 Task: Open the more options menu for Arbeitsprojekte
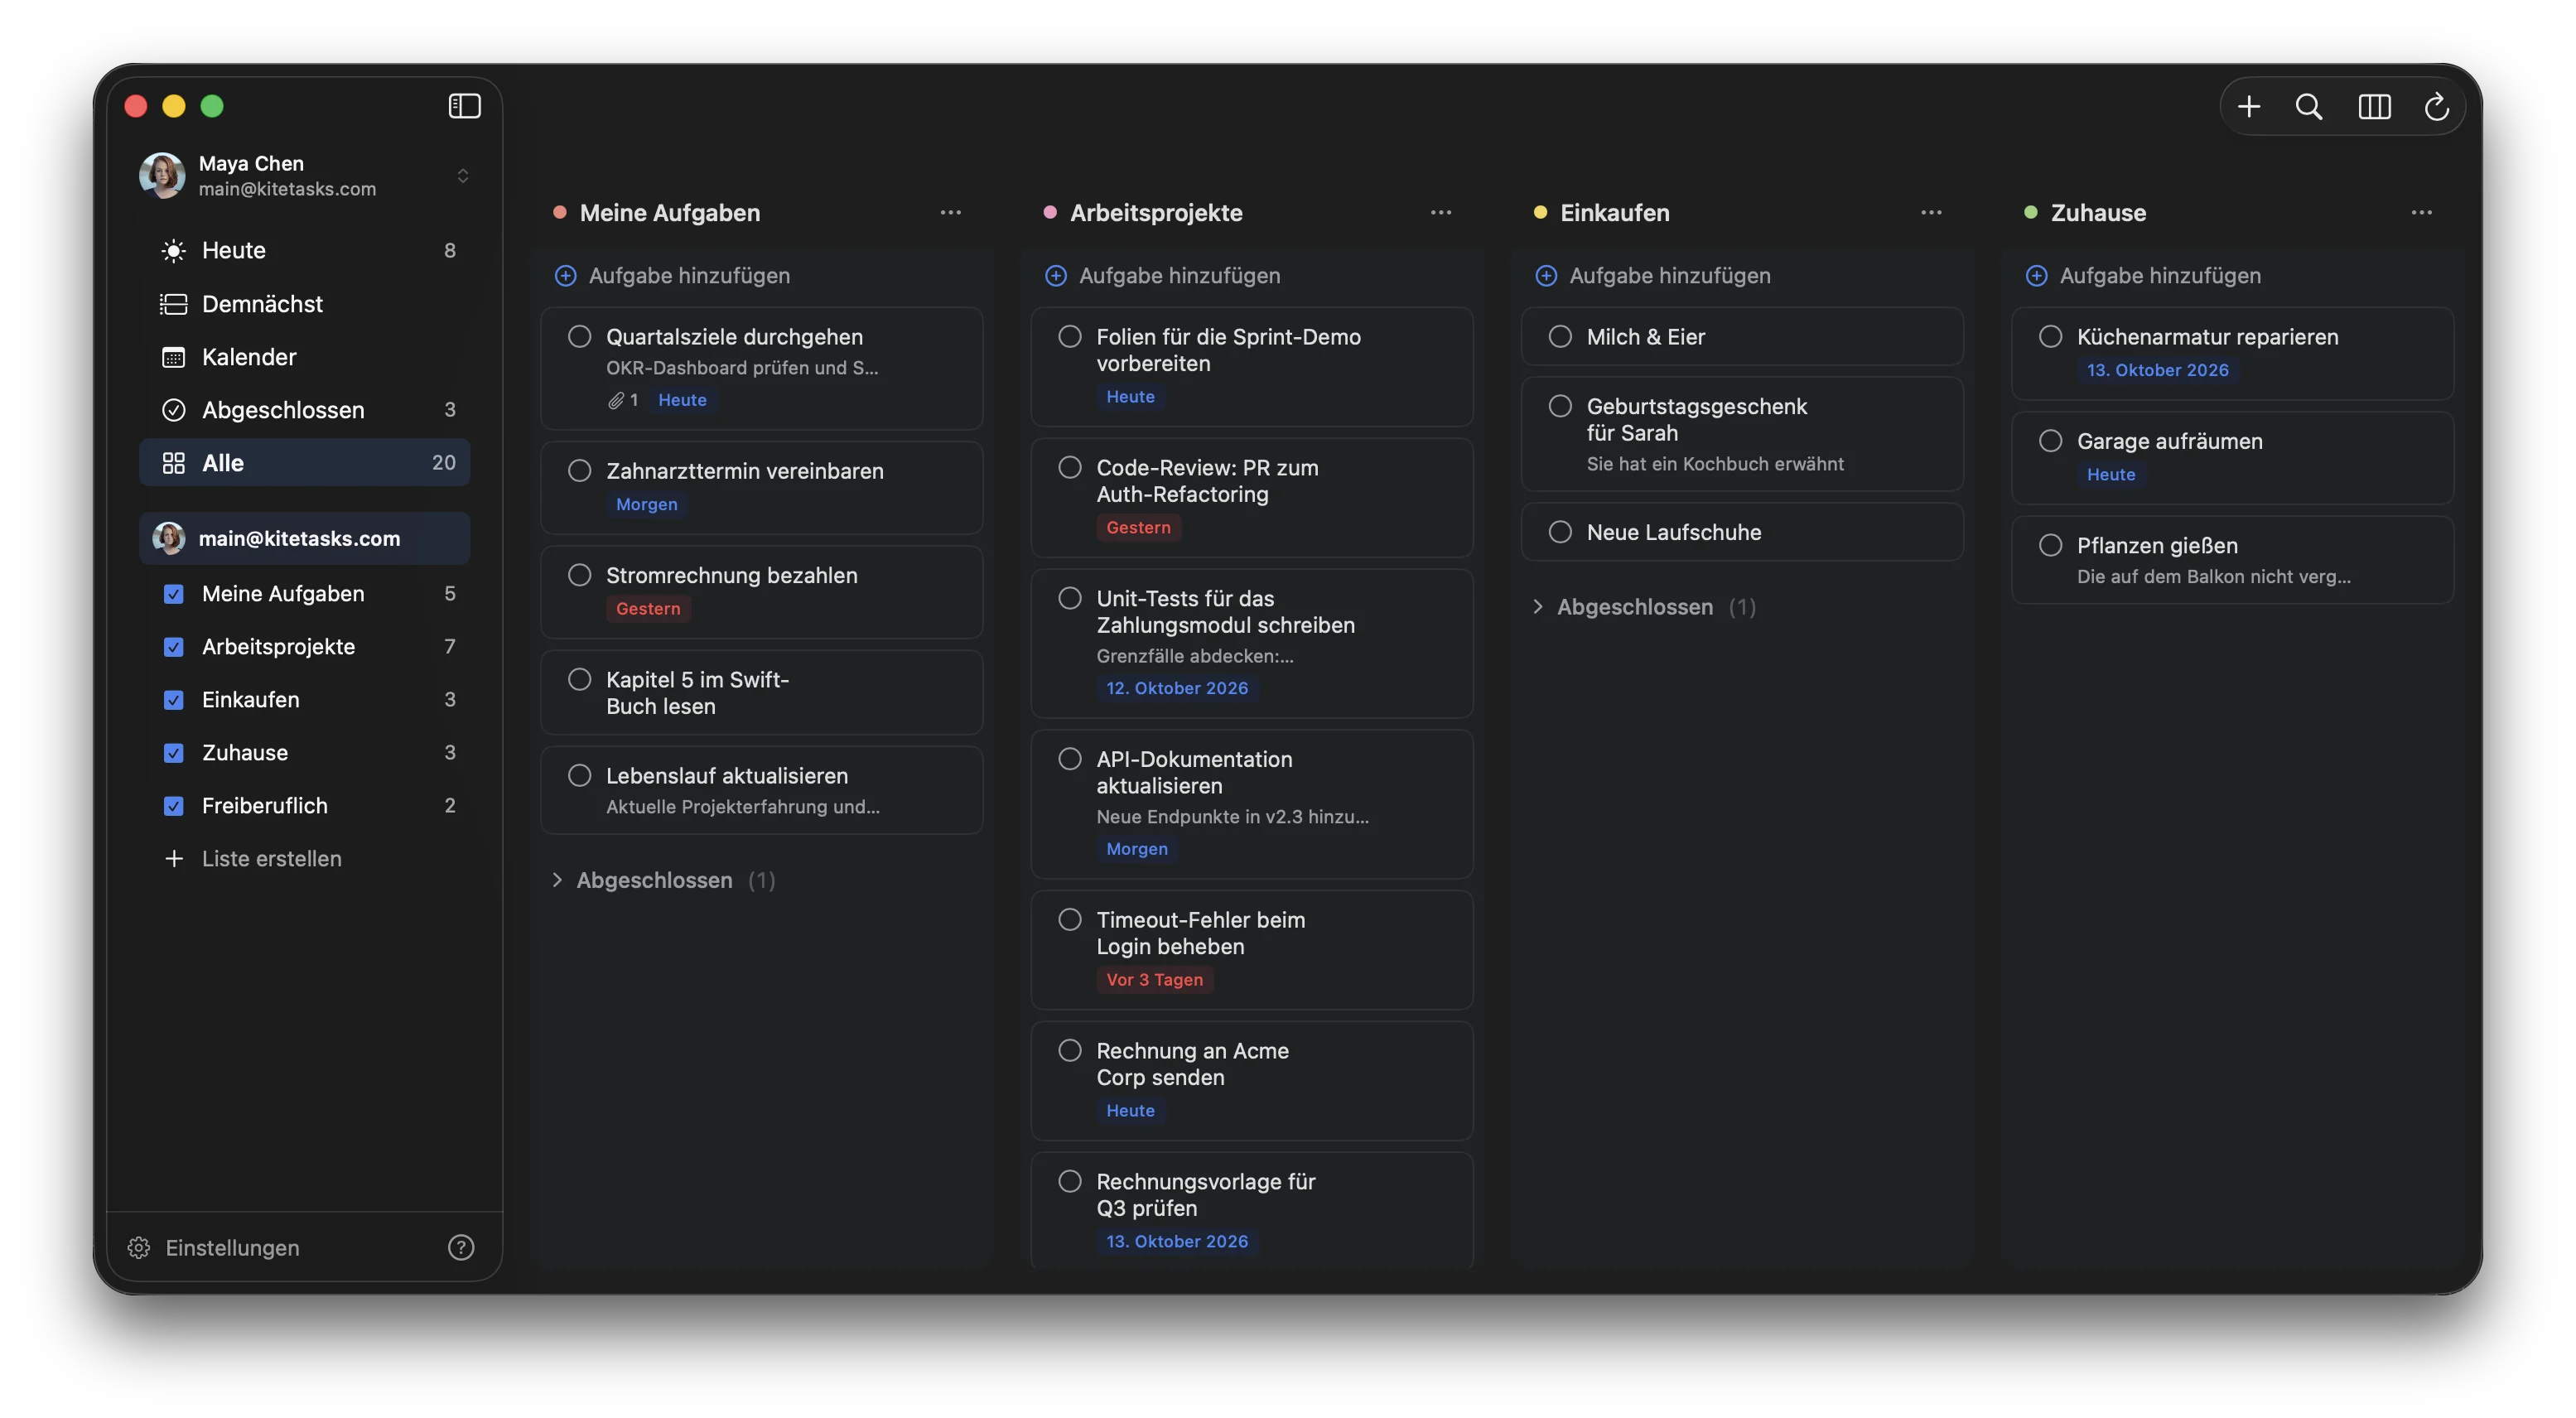[1441, 213]
